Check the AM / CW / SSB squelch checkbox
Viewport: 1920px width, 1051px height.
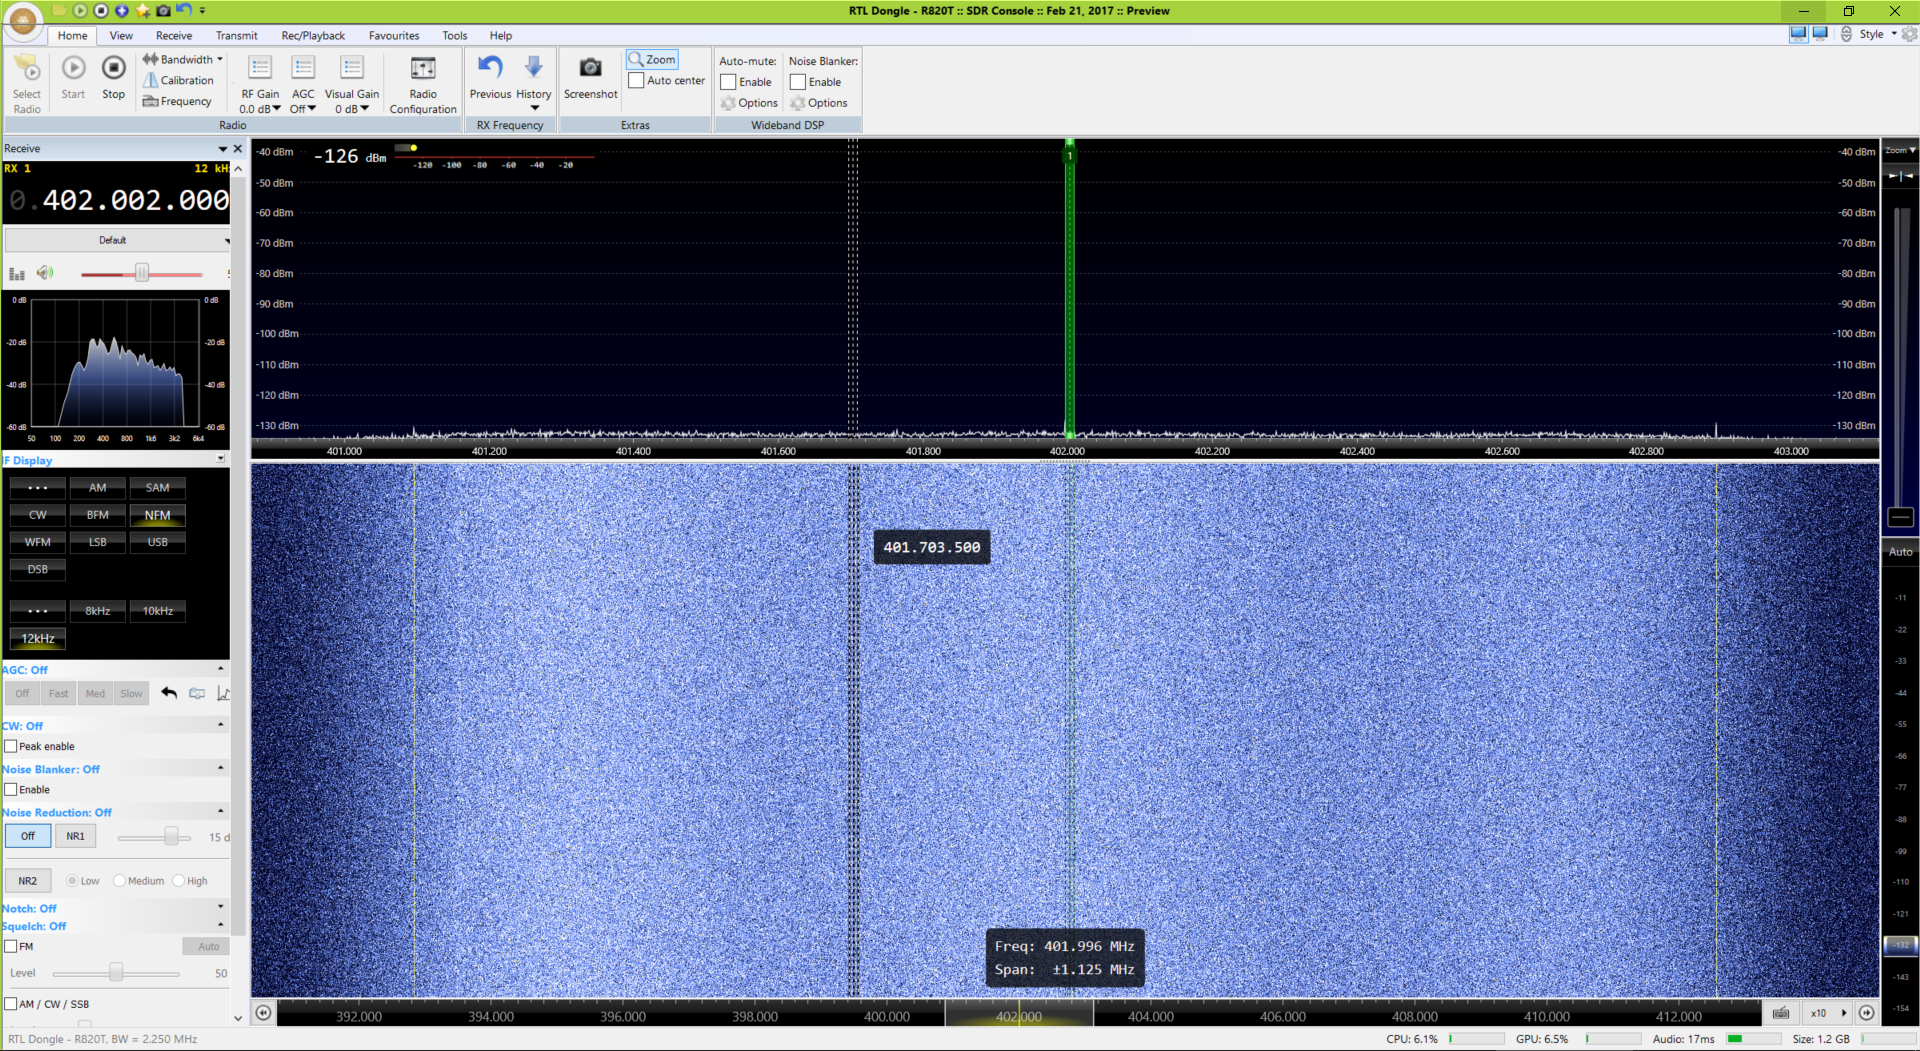point(10,1004)
